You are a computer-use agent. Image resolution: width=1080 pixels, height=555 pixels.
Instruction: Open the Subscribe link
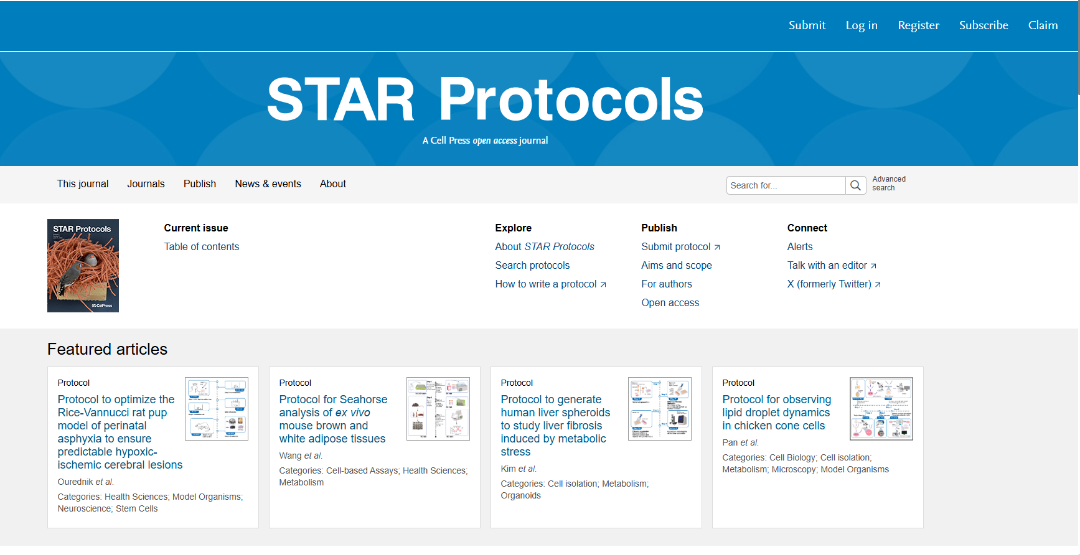coord(984,25)
